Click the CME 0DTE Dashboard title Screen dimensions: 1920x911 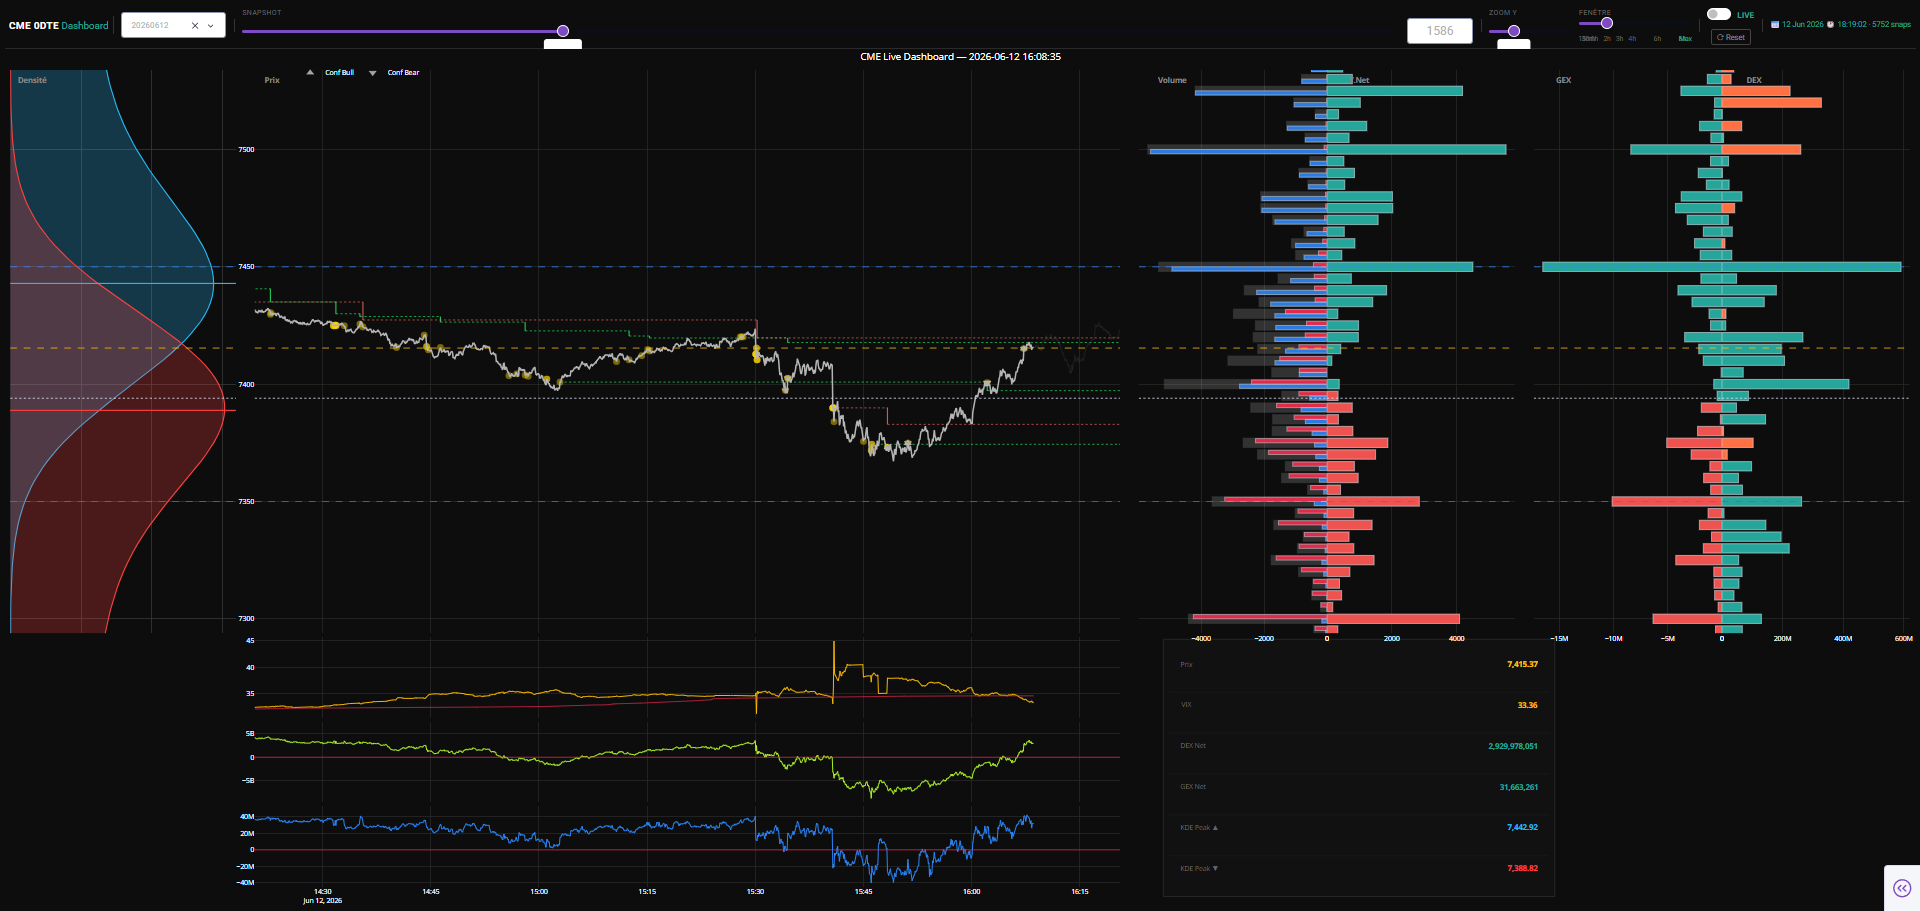coord(58,26)
